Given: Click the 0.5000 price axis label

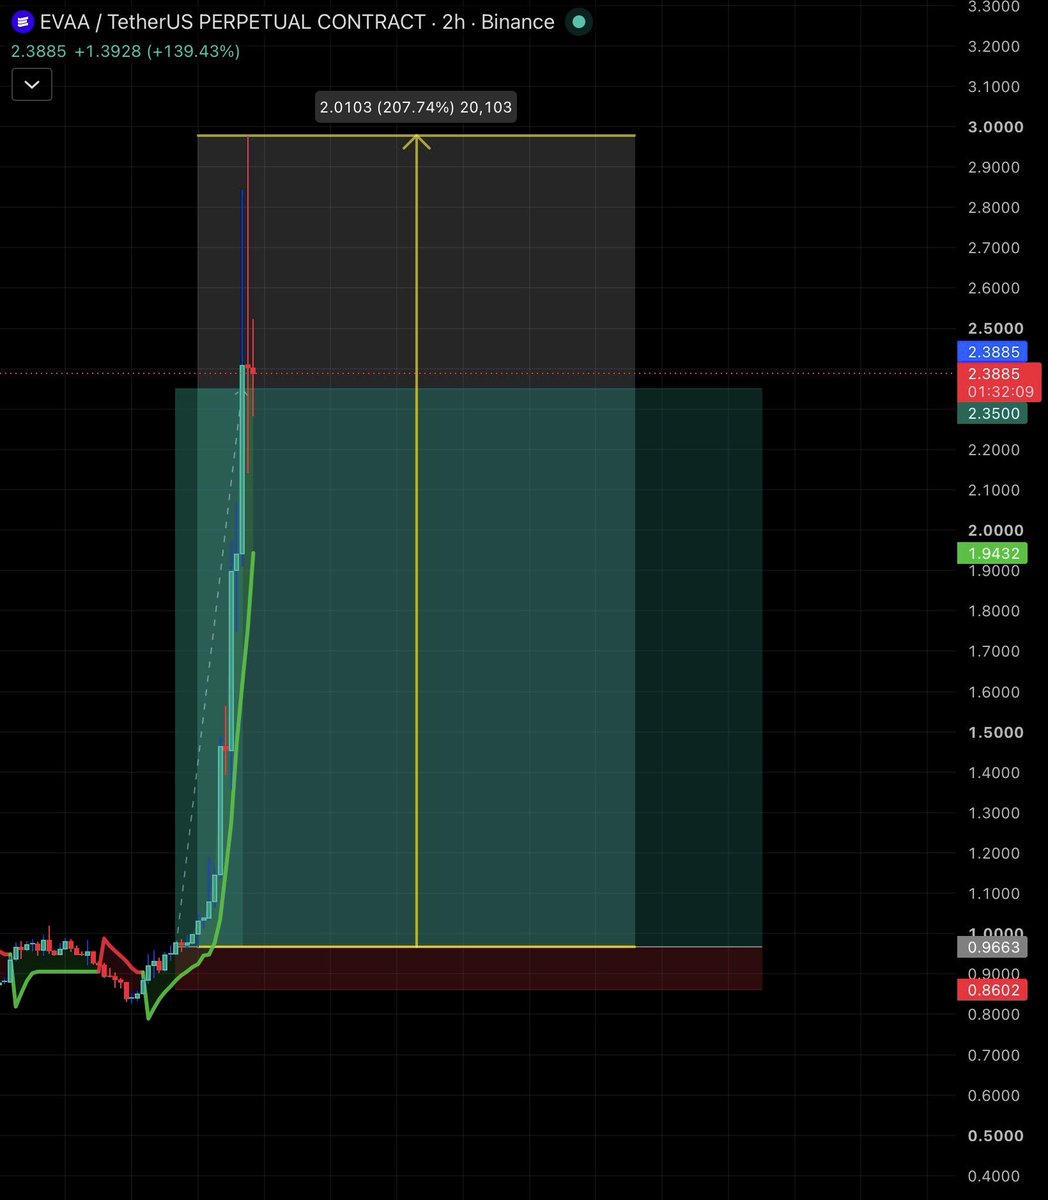Looking at the screenshot, I should tap(996, 1136).
